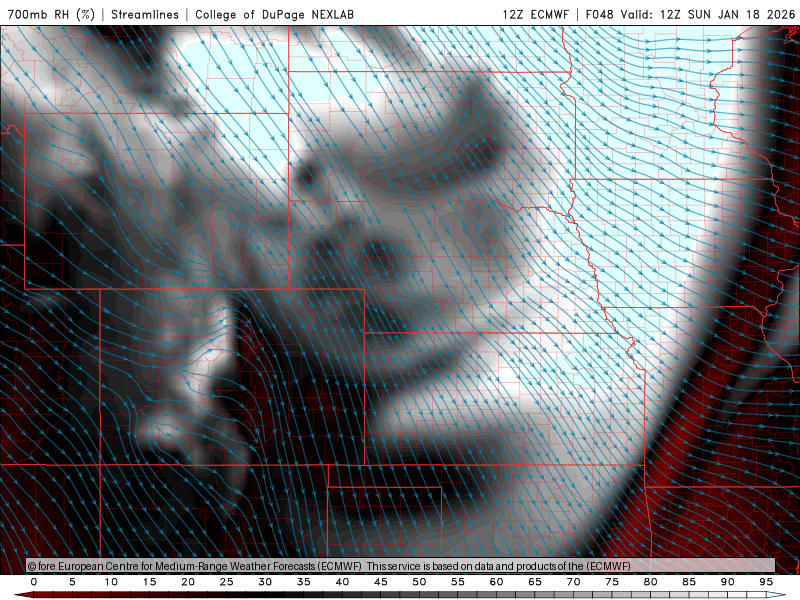Select the '10' value on the colorbar scale
Image resolution: width=800 pixels, height=600 pixels.
coord(111,582)
